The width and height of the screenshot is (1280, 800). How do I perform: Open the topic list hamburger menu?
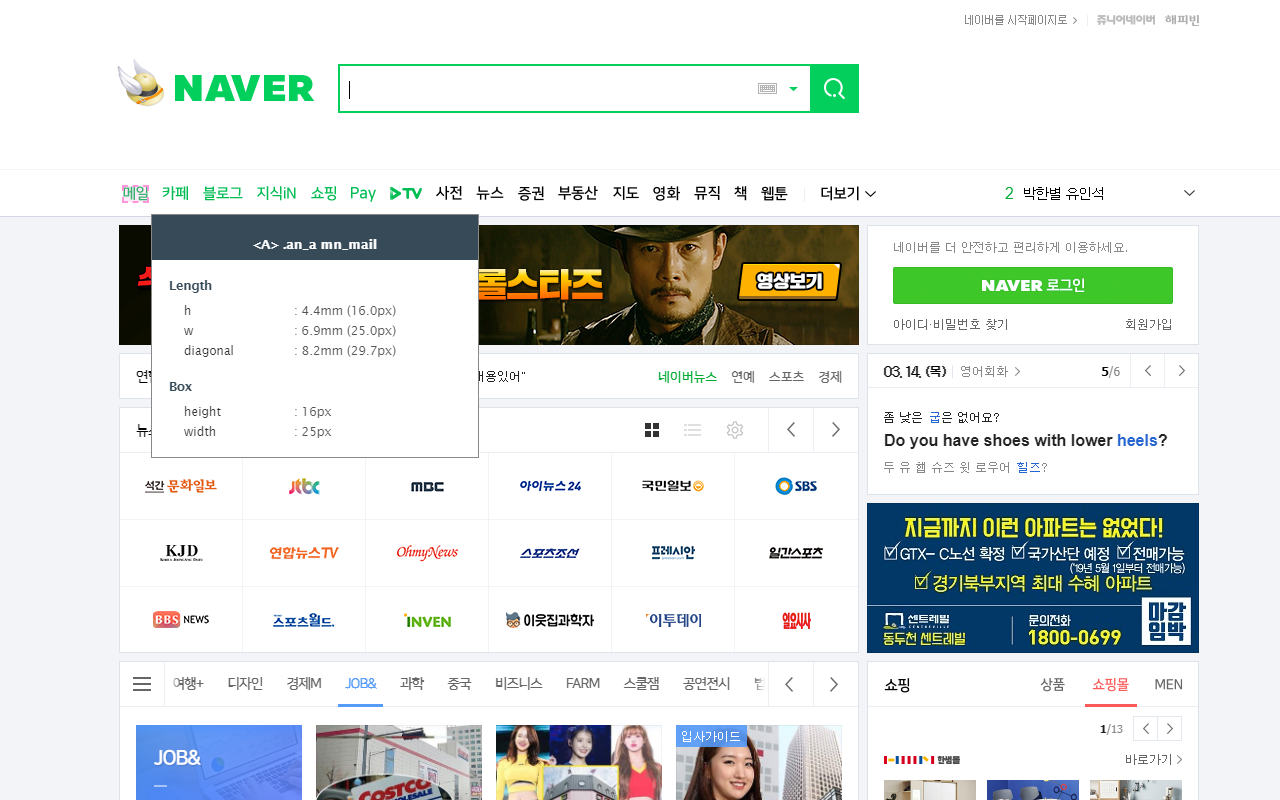pyautogui.click(x=142, y=684)
